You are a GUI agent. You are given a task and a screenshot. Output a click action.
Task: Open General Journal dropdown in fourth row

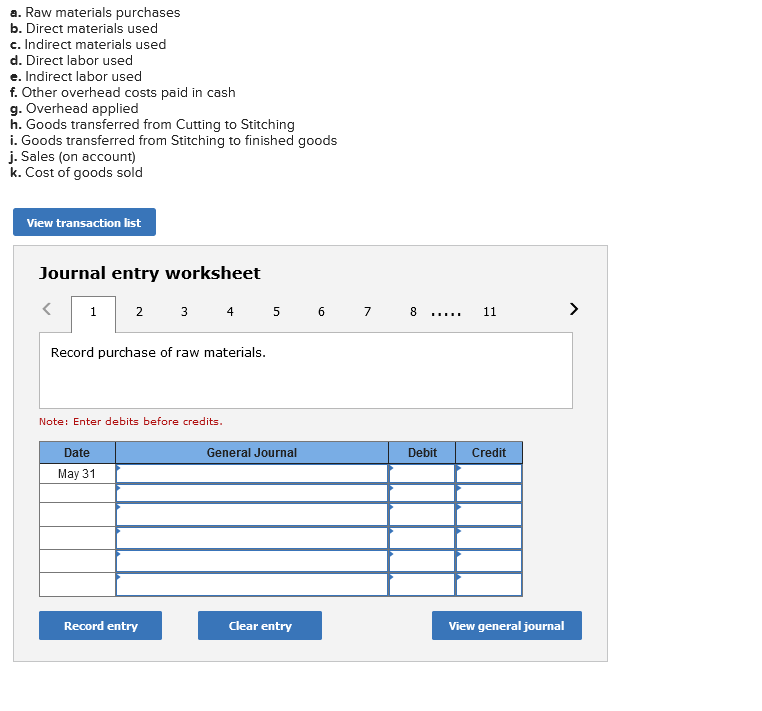[252, 538]
